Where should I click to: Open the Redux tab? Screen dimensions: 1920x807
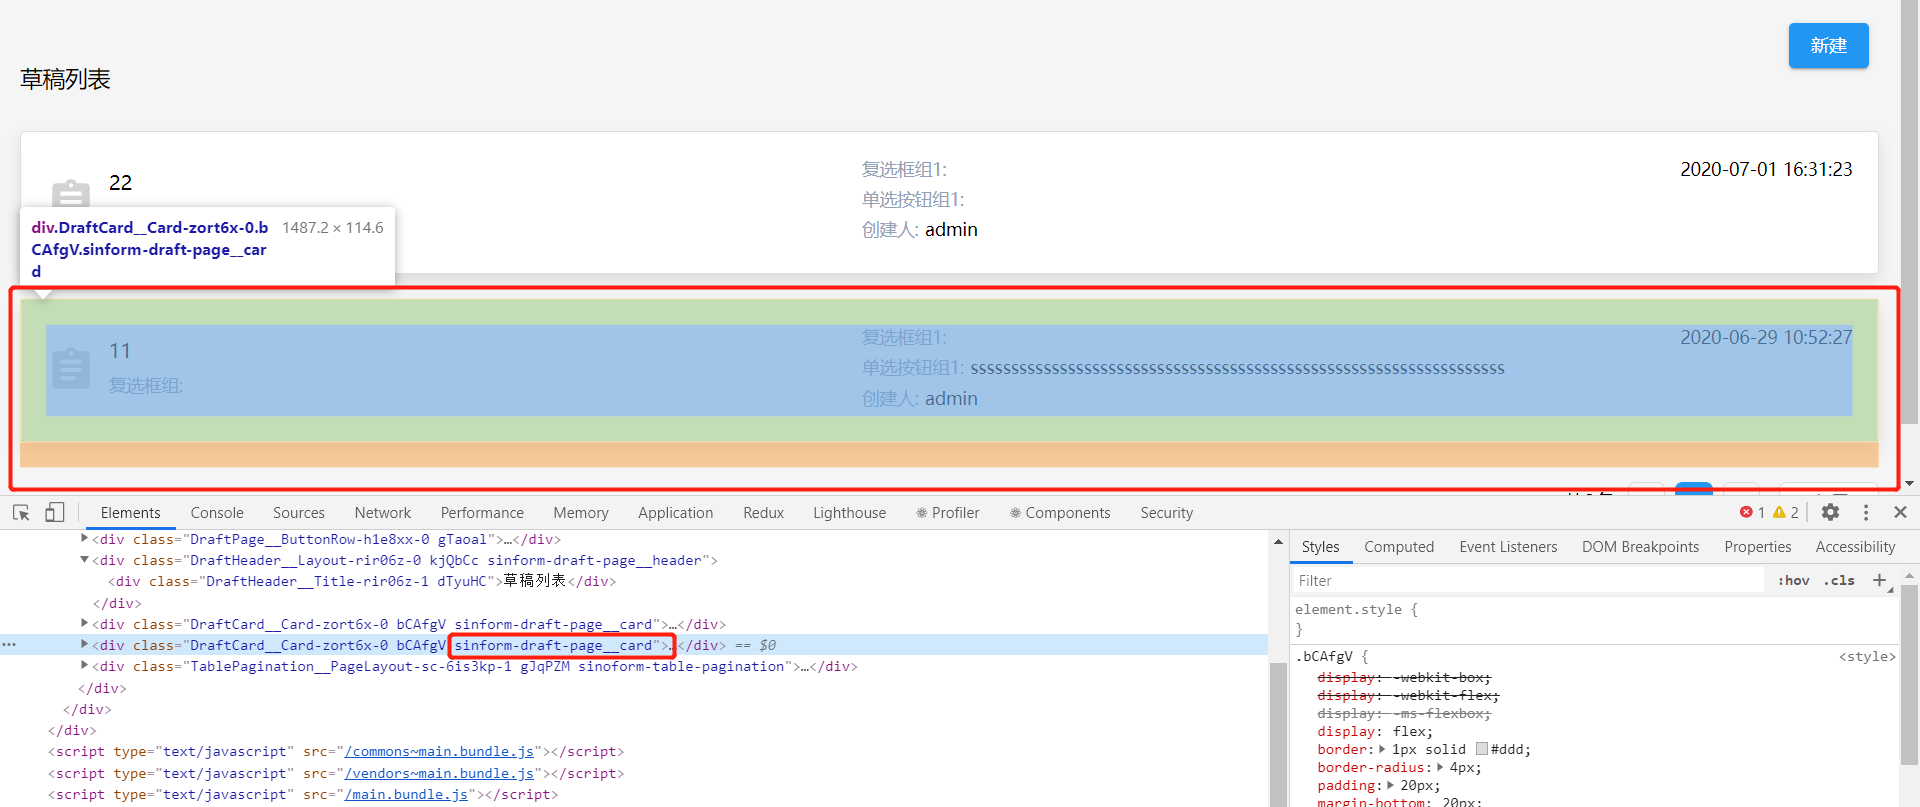(x=764, y=513)
